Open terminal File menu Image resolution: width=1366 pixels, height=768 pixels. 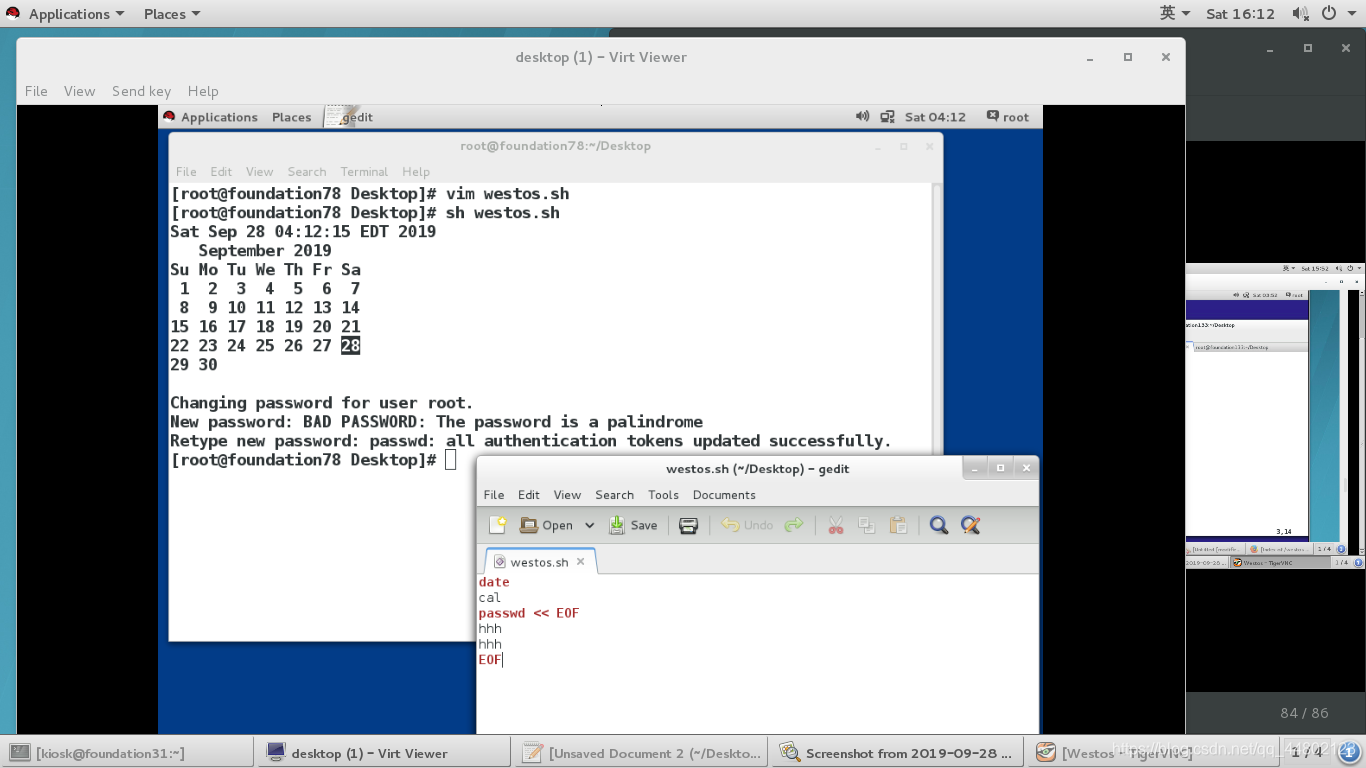click(186, 172)
